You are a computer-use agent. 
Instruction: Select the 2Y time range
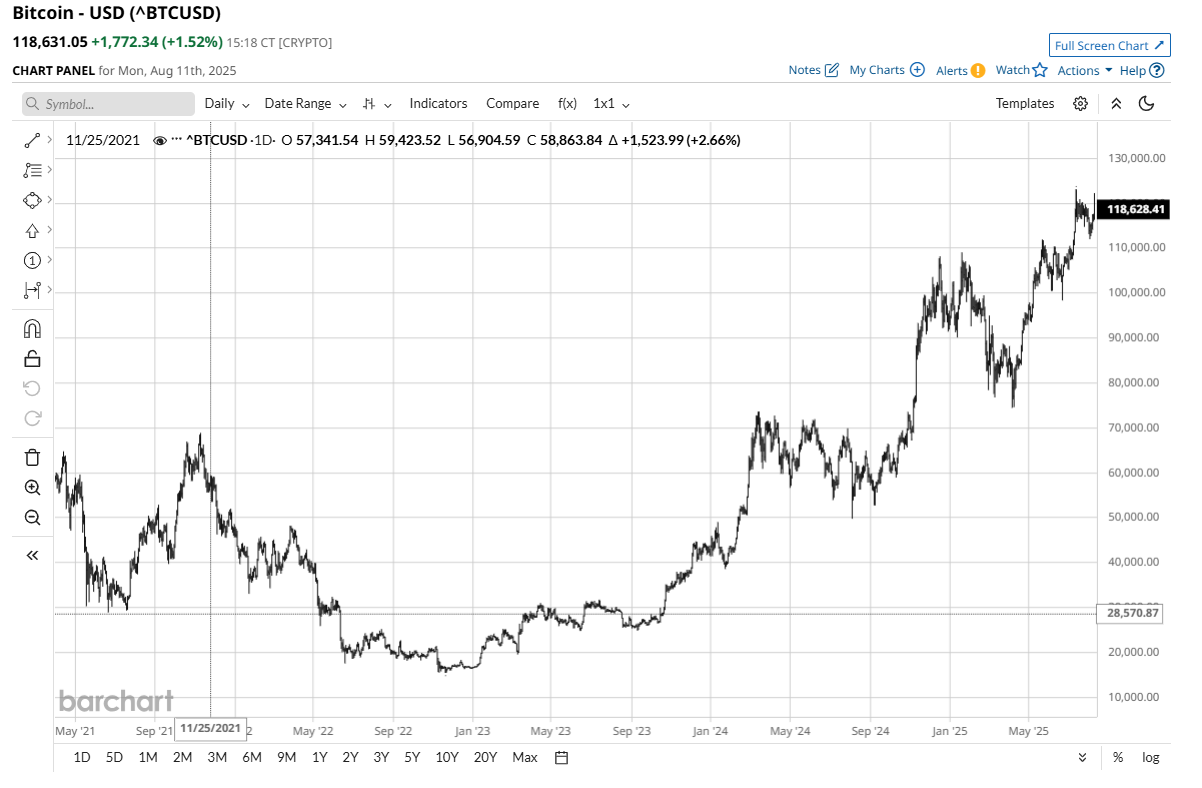tap(351, 757)
